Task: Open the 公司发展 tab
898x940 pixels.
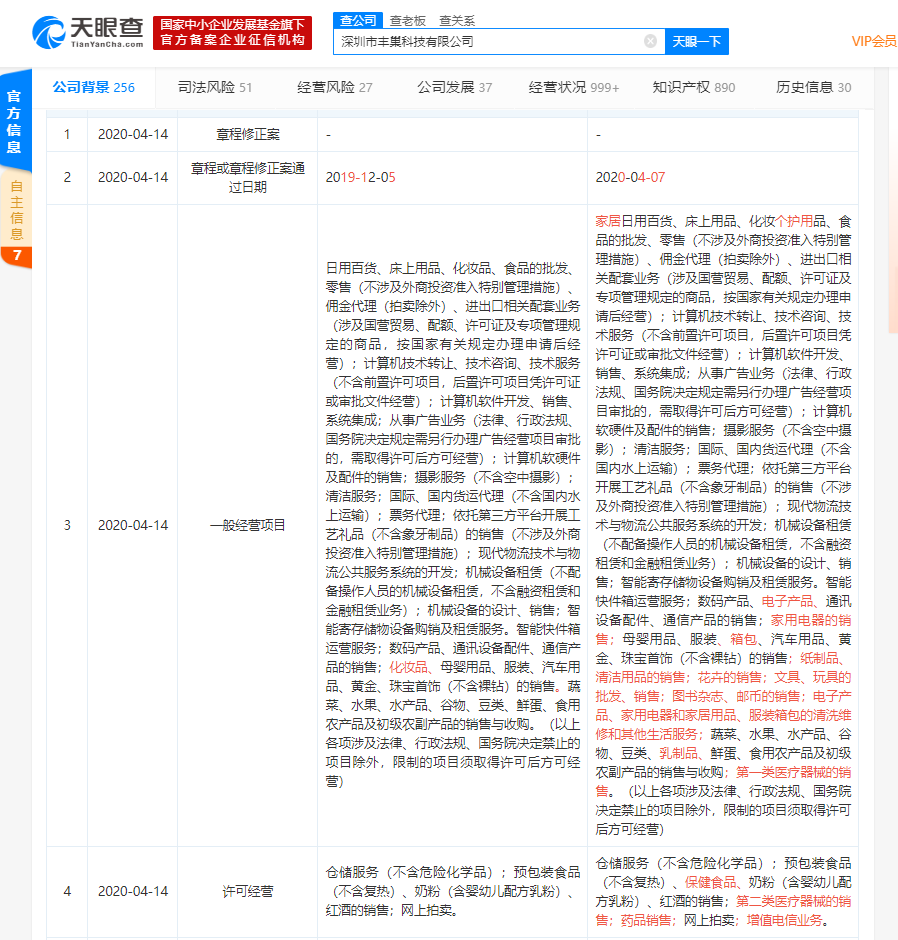Action: [x=454, y=87]
